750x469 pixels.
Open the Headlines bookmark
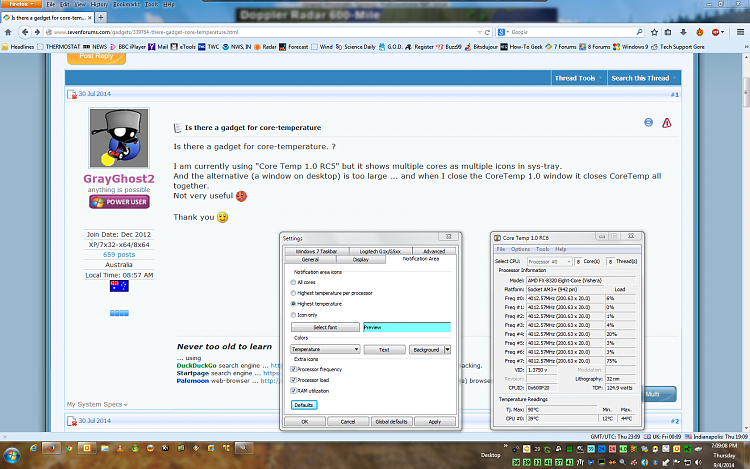point(18,47)
